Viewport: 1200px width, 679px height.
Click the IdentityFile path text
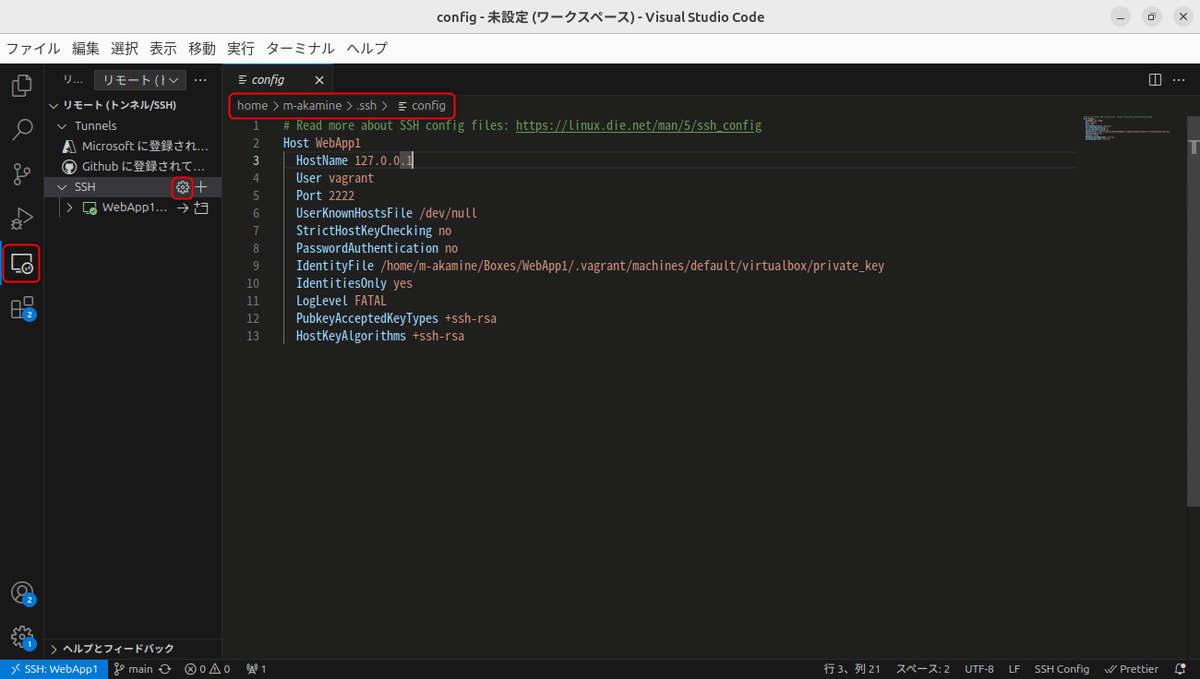pyautogui.click(x=632, y=266)
